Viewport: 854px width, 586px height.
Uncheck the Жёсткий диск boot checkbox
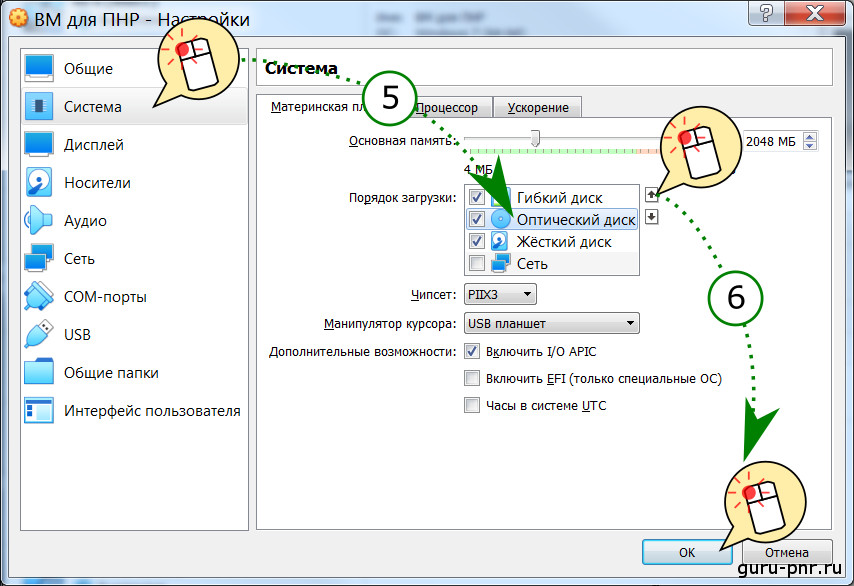(x=477, y=241)
